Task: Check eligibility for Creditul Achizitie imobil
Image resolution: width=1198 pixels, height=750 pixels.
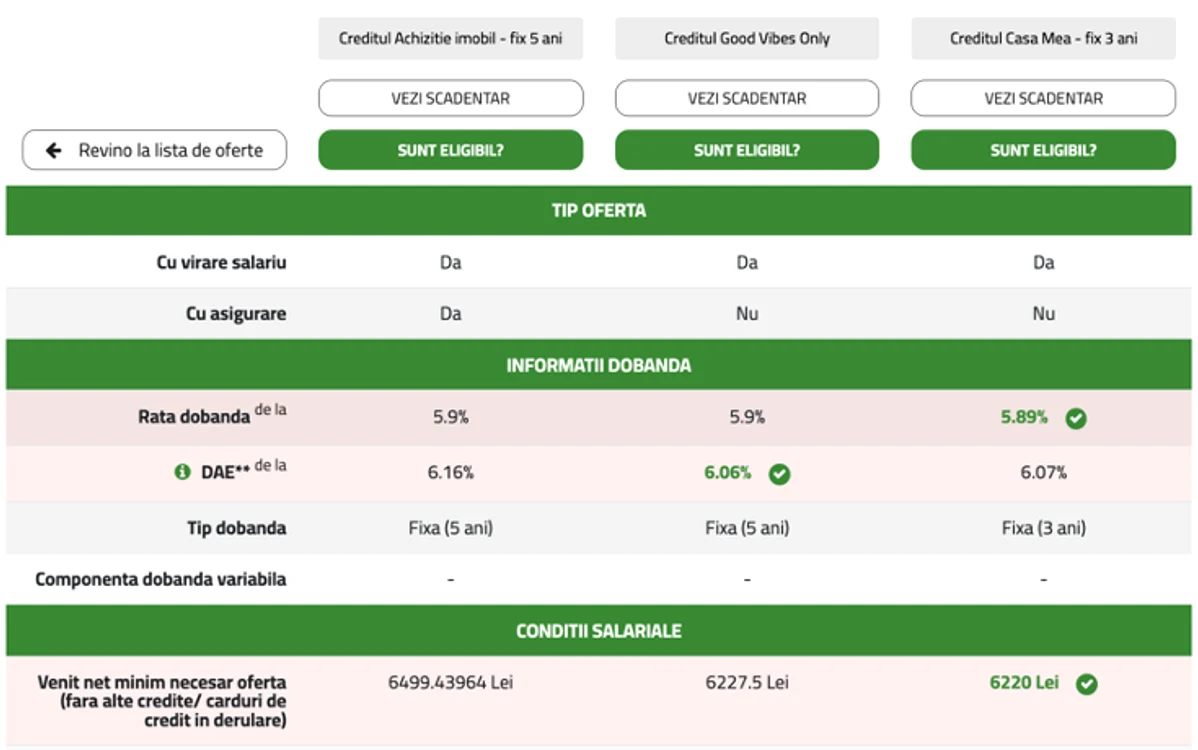Action: click(x=451, y=150)
